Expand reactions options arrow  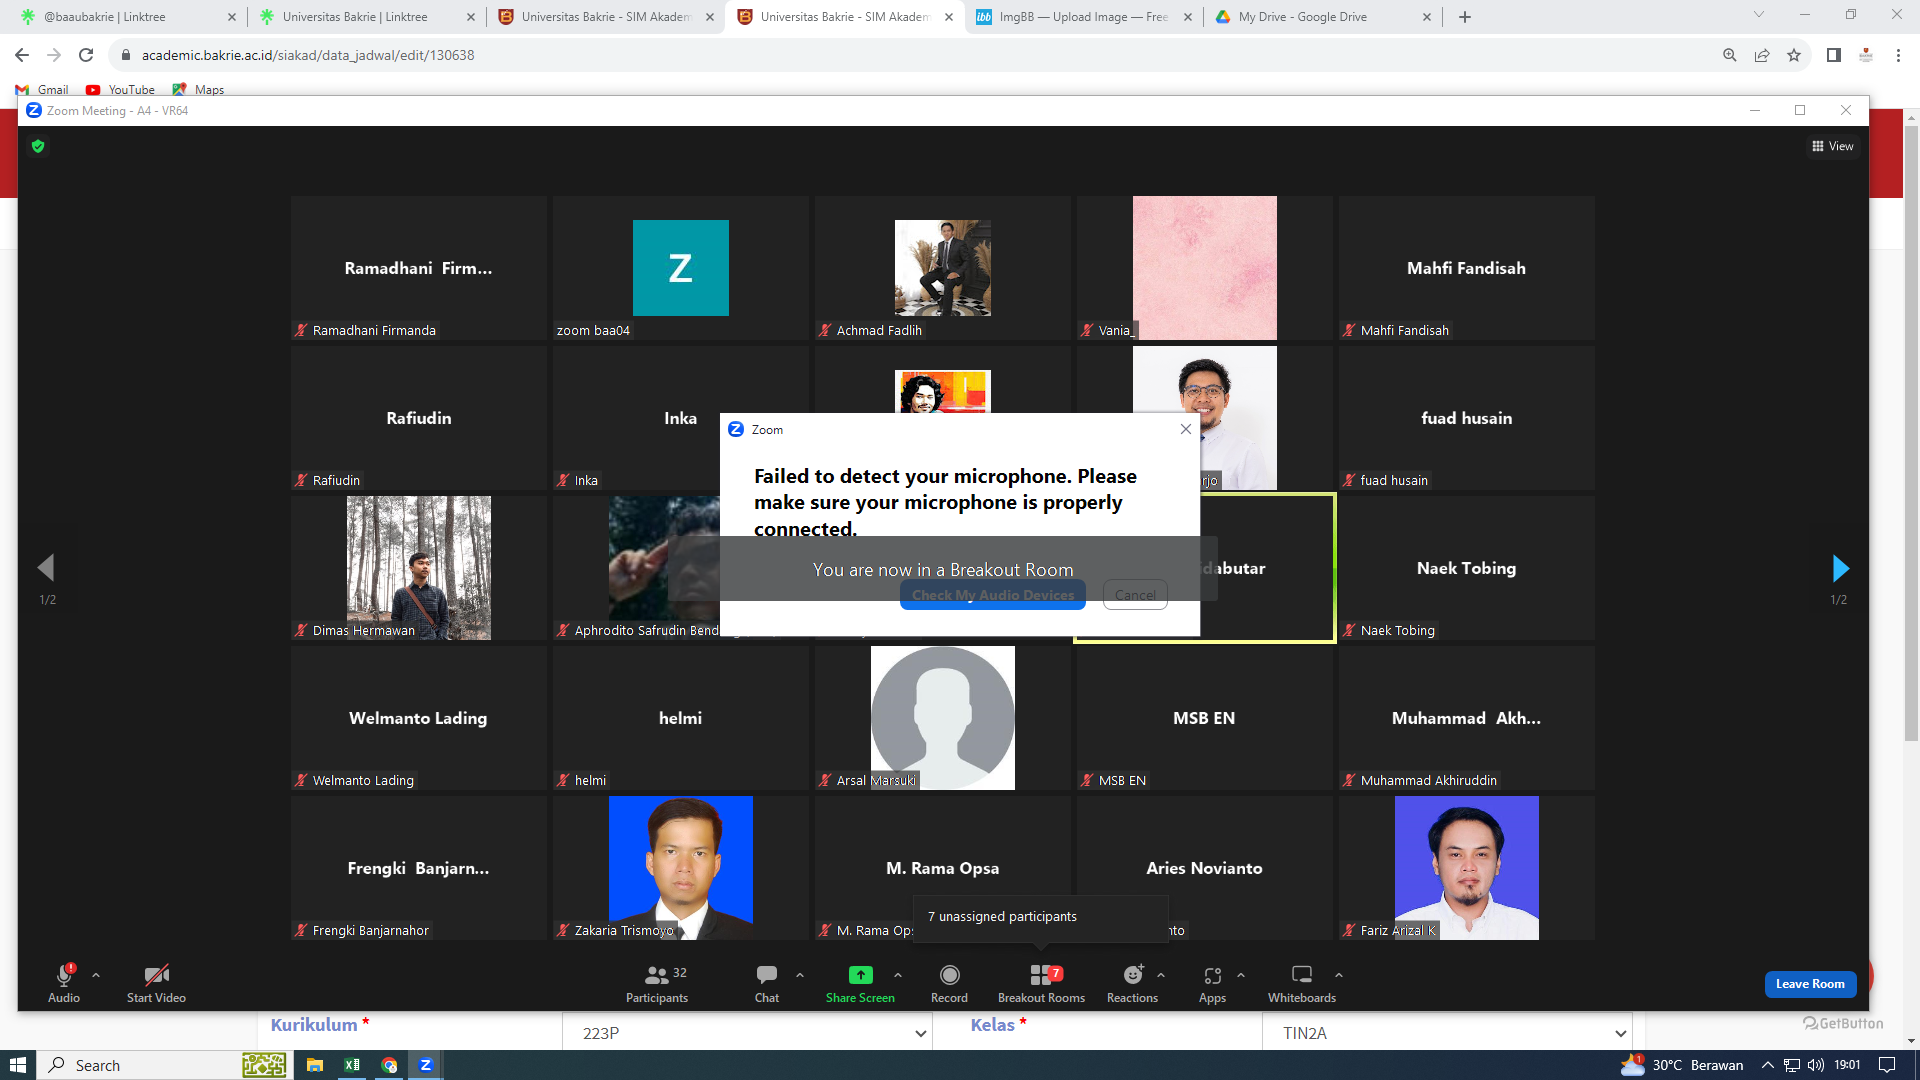point(1161,975)
